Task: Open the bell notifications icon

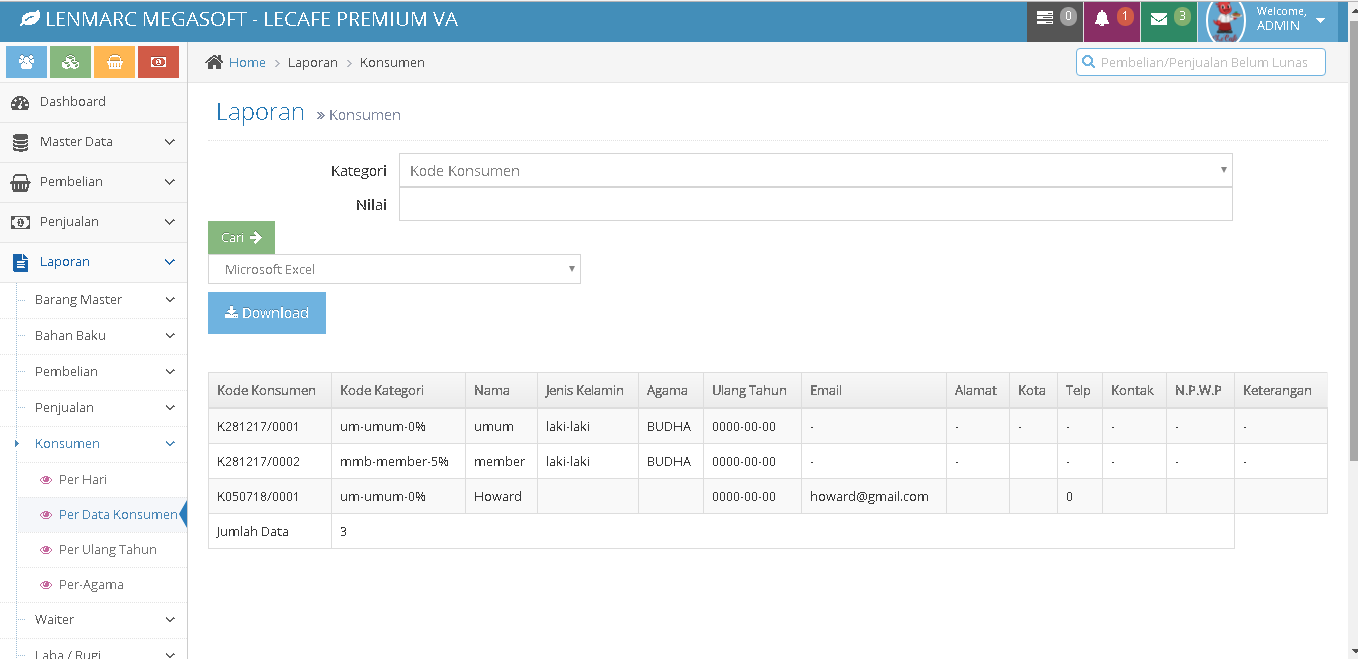Action: click(1111, 19)
